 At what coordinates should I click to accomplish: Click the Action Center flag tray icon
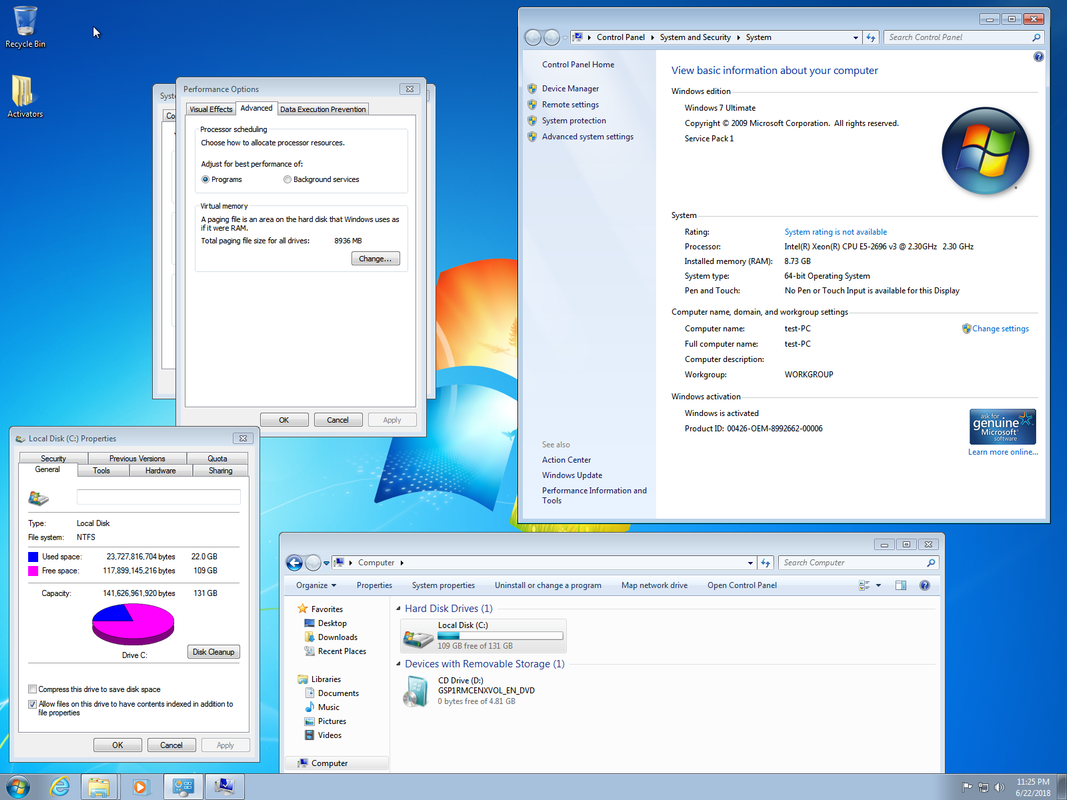(x=966, y=787)
